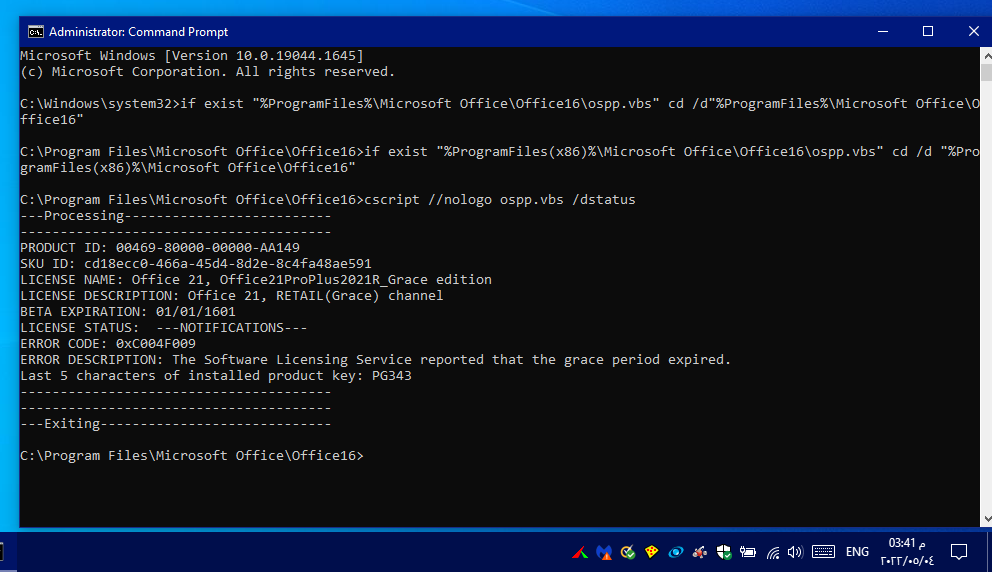Screen dimensions: 992x572
Task: Minimize the Command Prompt window
Action: (883, 32)
